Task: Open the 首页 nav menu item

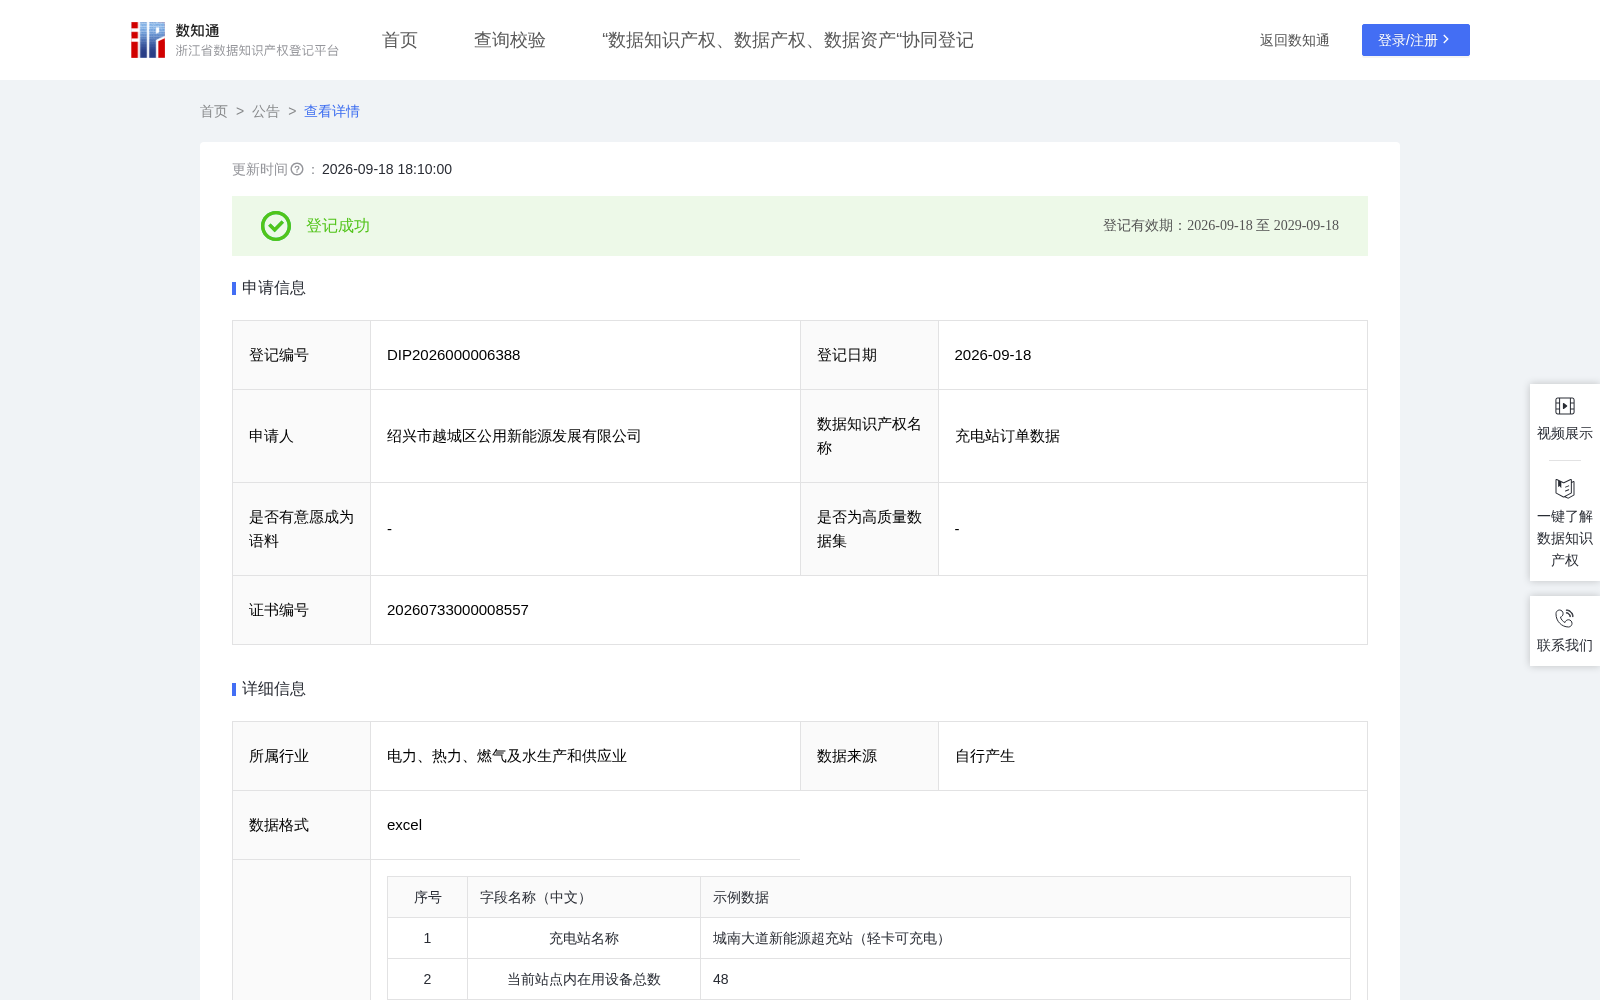Action: pyautogui.click(x=400, y=40)
